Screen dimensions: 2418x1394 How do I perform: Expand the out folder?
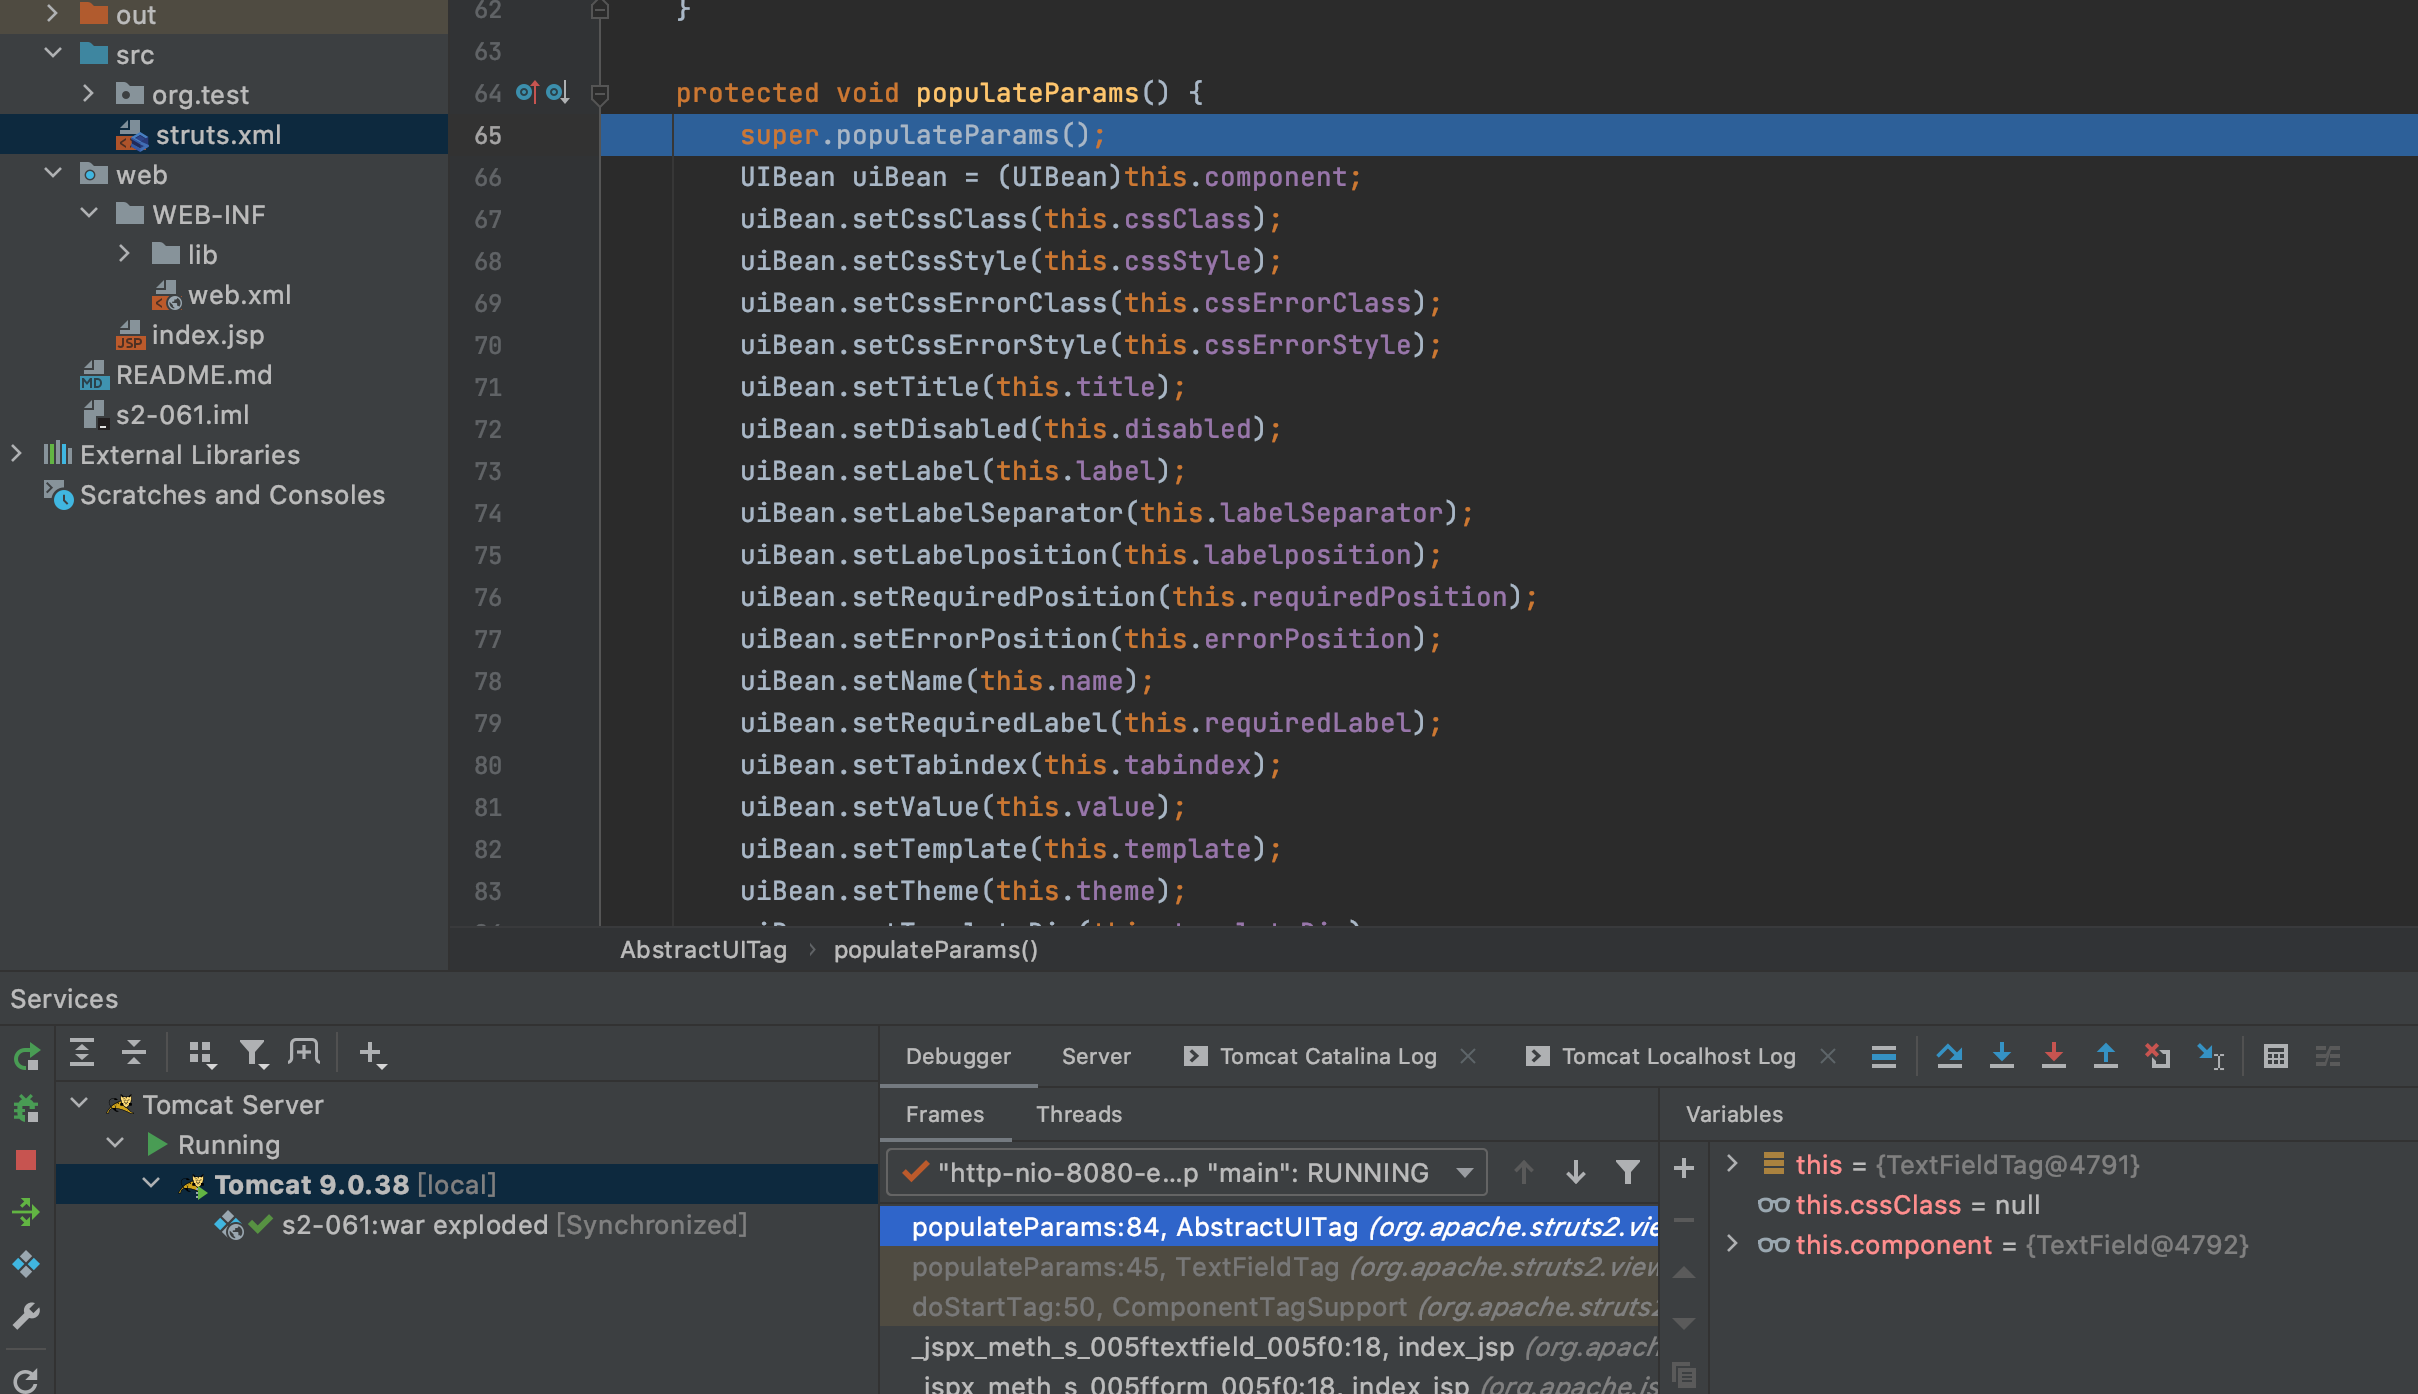point(53,13)
